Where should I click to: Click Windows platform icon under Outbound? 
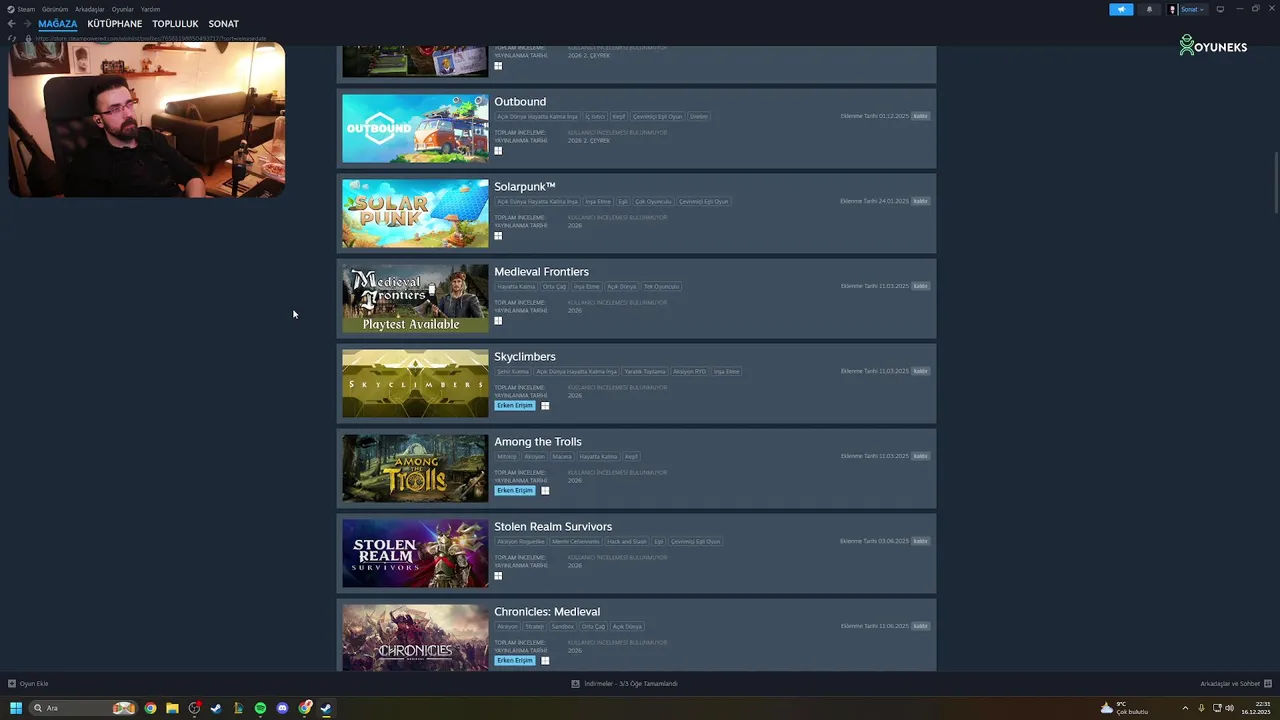498,151
